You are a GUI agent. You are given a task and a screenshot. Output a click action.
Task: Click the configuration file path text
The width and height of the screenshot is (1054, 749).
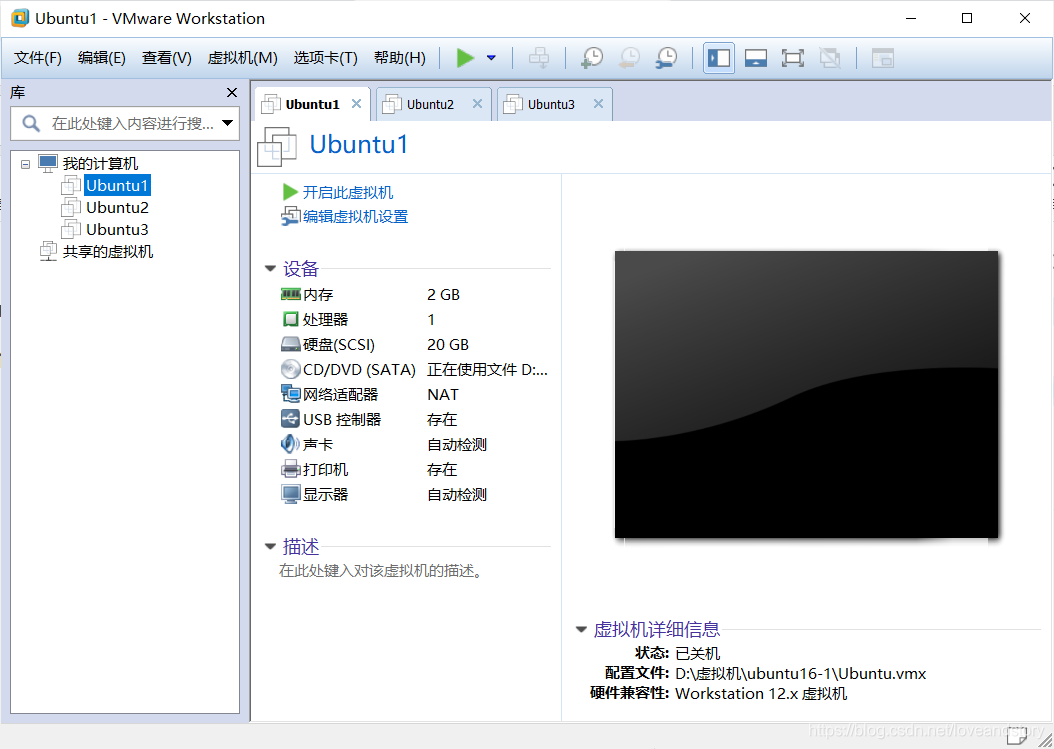click(x=801, y=673)
